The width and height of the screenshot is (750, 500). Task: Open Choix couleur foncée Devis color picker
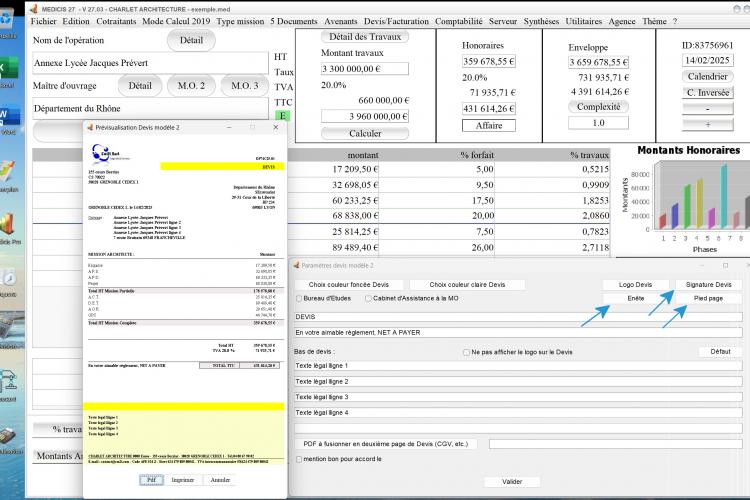[x=349, y=285]
